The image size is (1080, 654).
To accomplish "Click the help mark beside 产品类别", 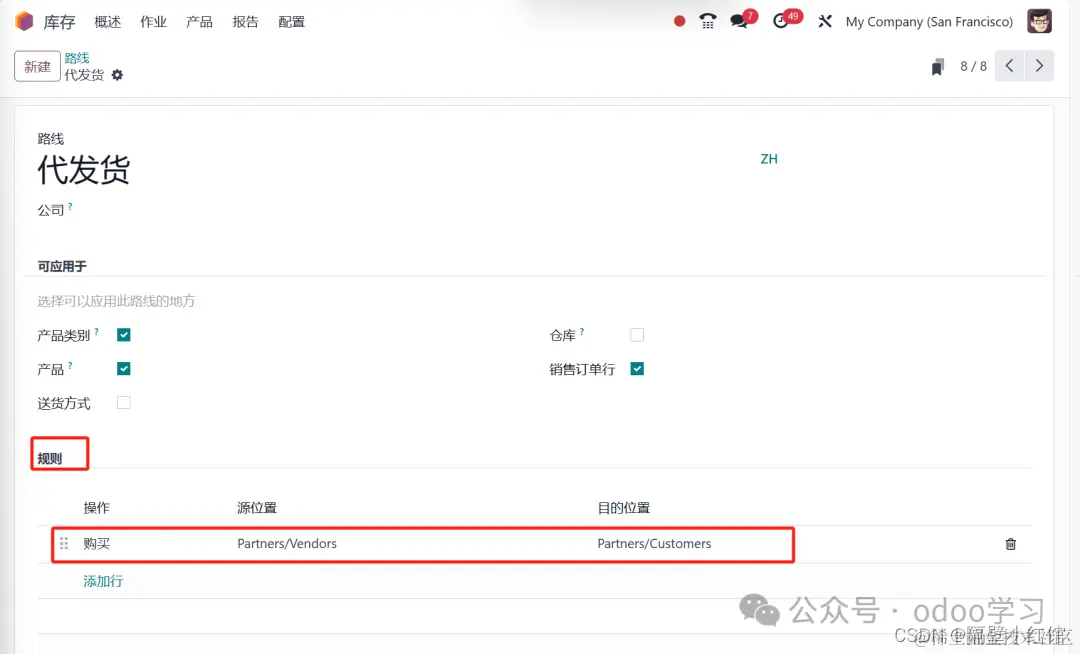I will [96, 332].
